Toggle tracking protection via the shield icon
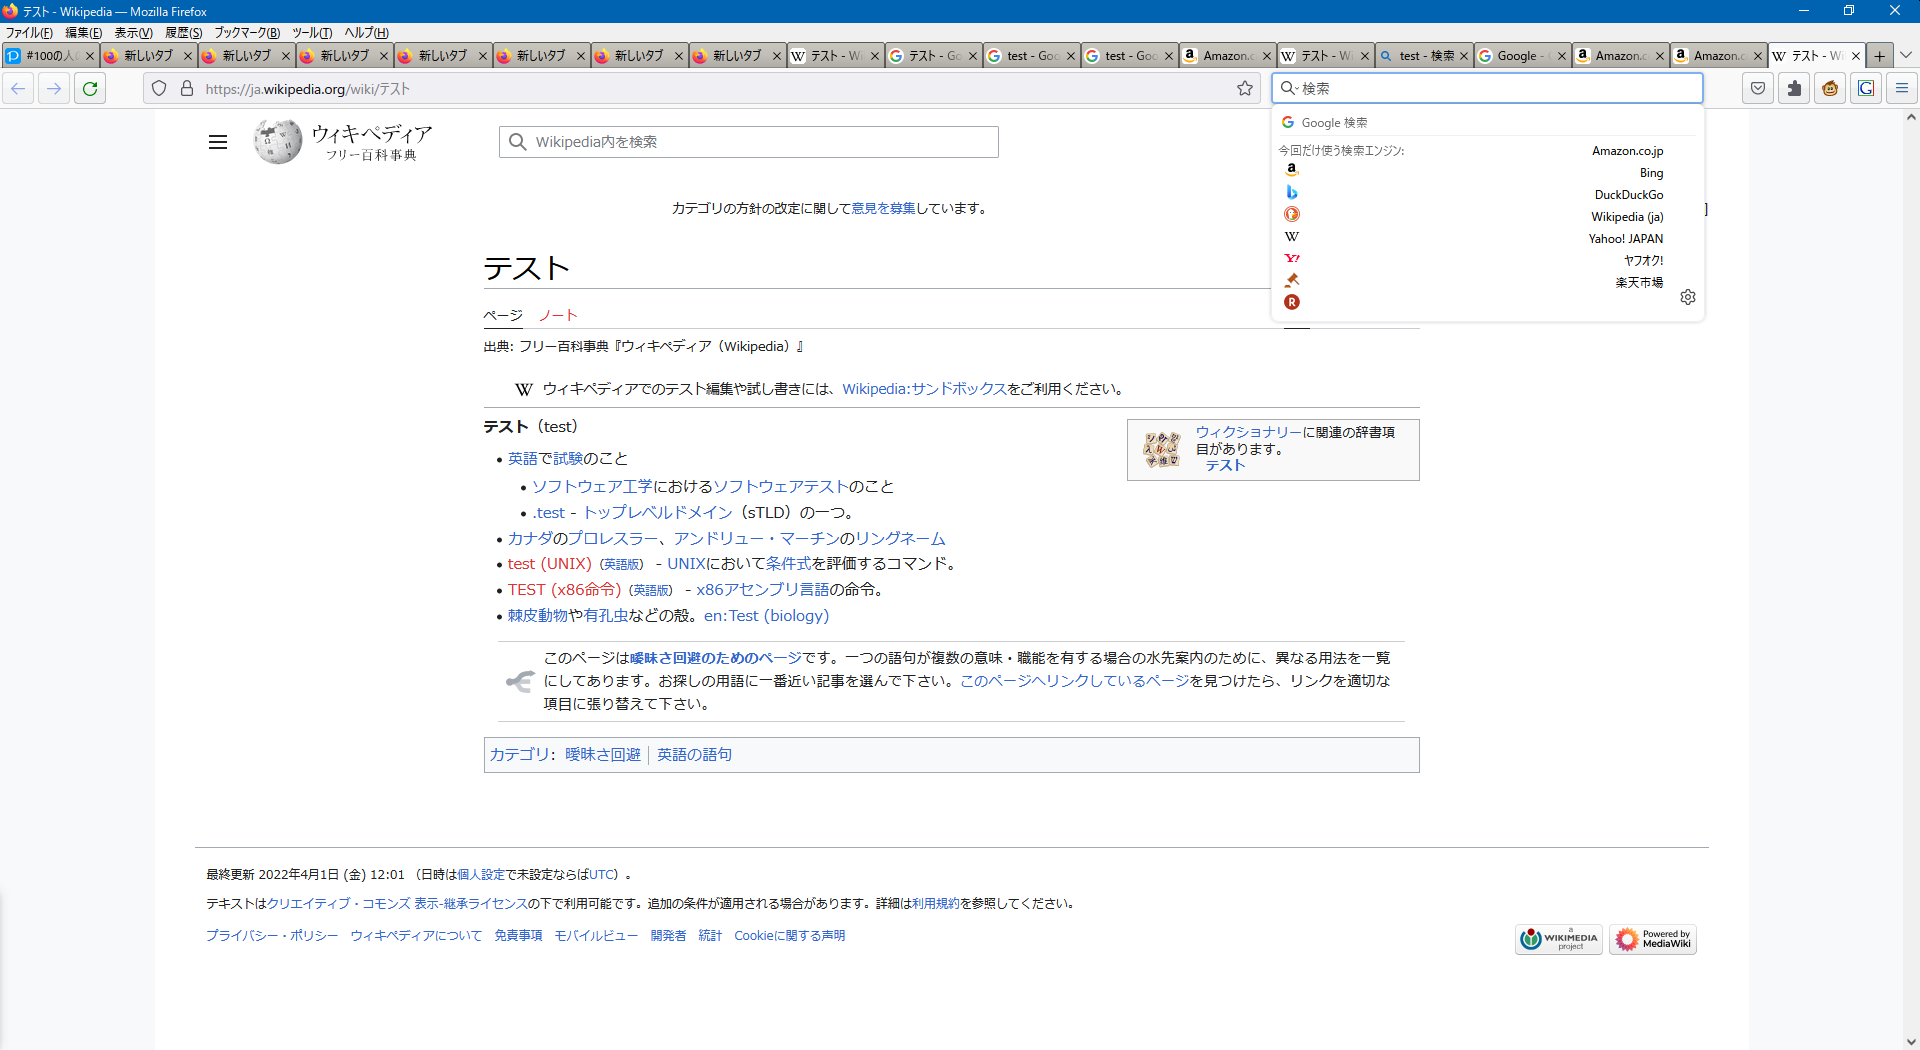The image size is (1920, 1050). pyautogui.click(x=159, y=88)
